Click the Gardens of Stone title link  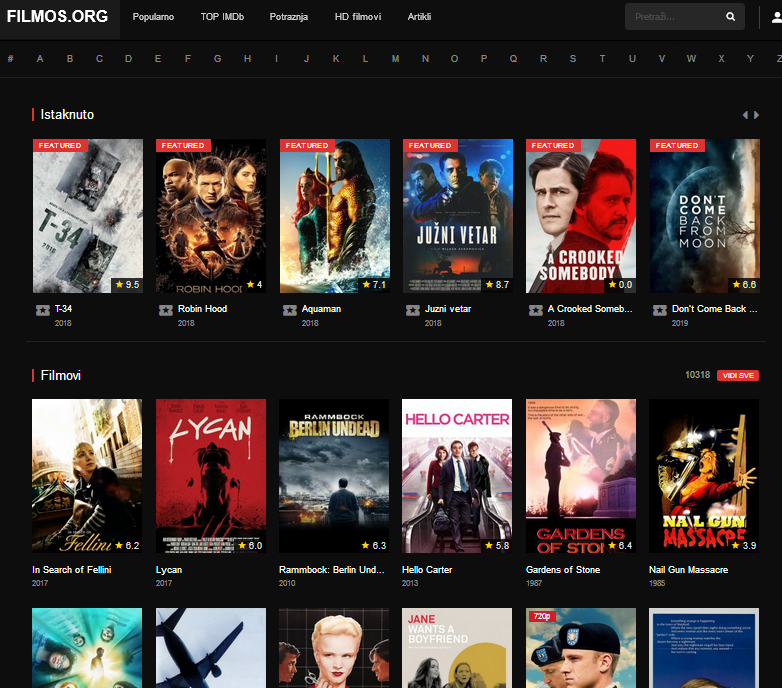click(563, 569)
